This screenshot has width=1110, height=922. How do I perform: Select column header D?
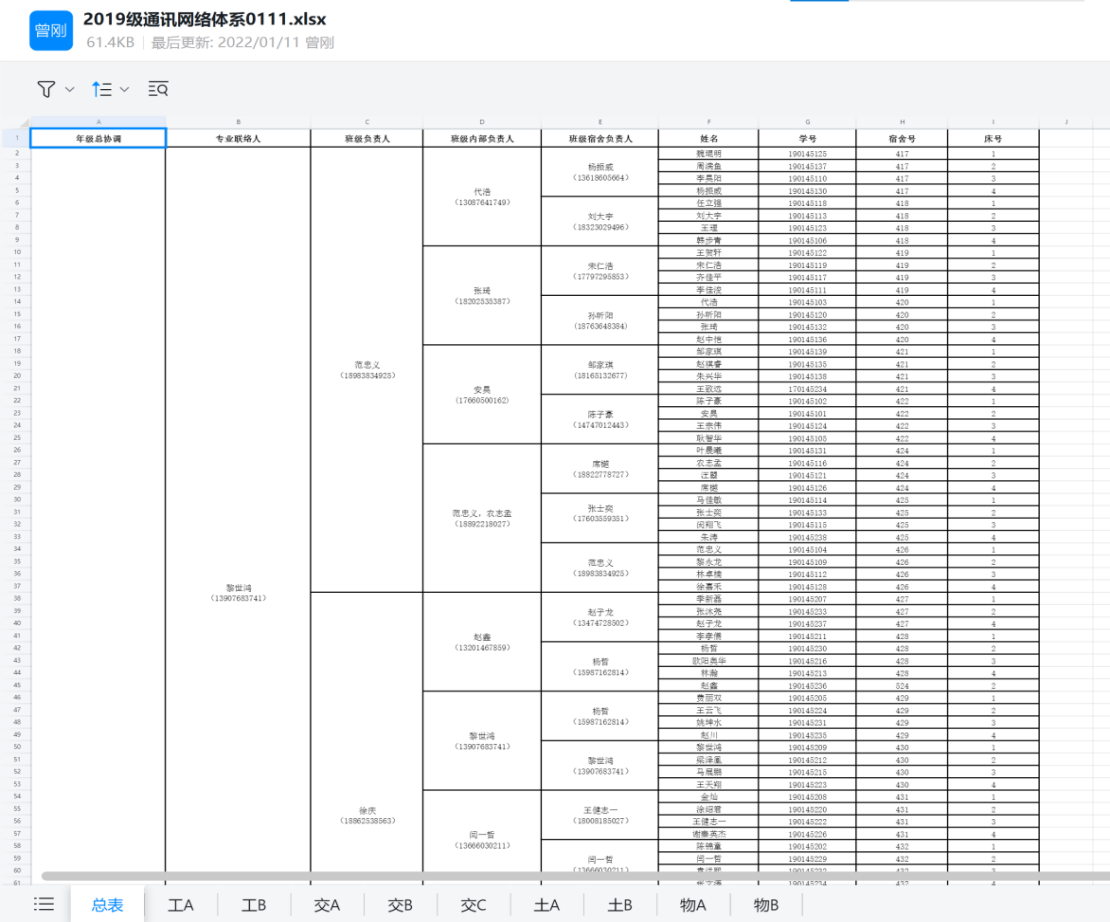pos(482,122)
